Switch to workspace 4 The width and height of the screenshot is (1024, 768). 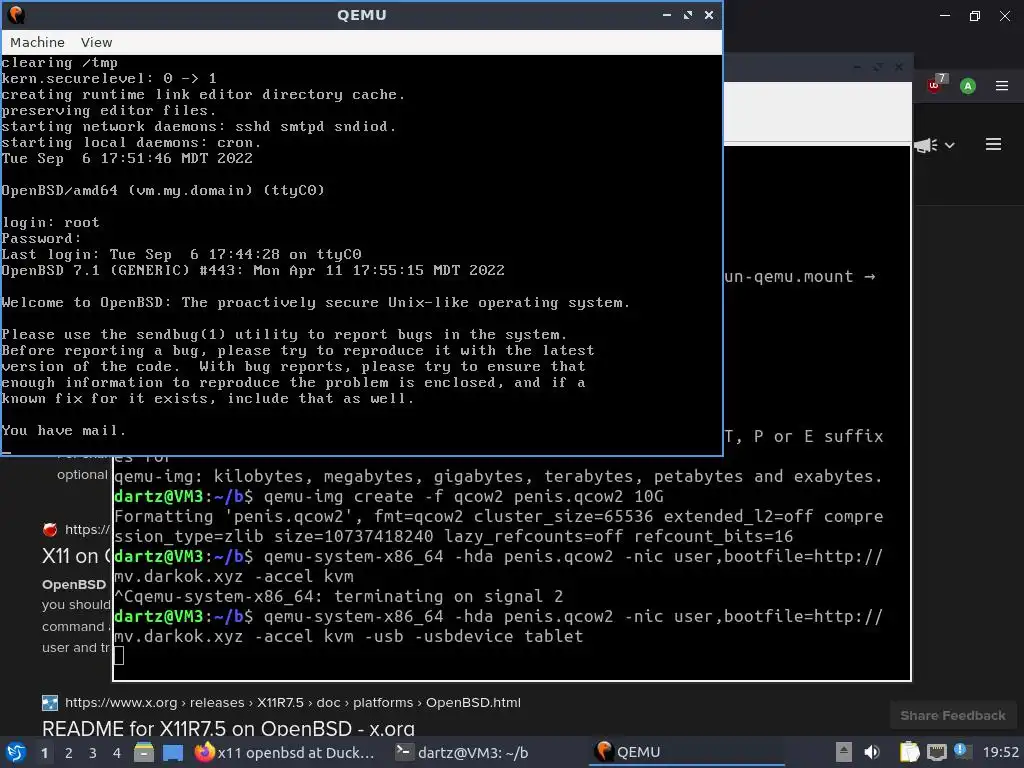click(x=117, y=753)
